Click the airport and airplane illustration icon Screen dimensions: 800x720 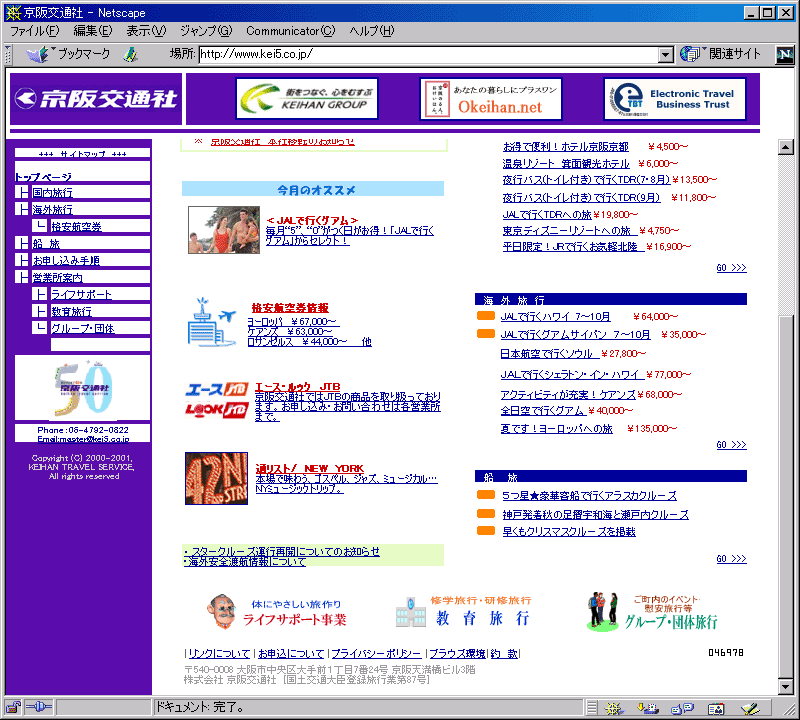tap(212, 322)
